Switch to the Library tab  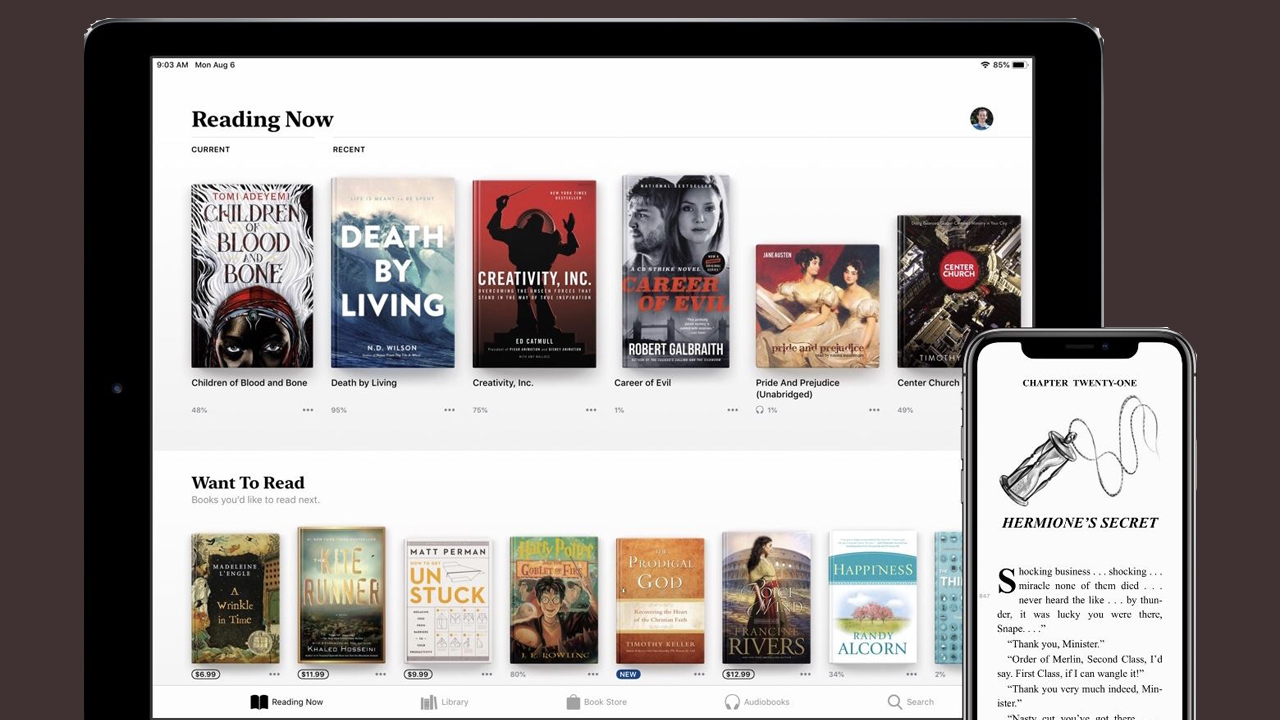(x=444, y=702)
